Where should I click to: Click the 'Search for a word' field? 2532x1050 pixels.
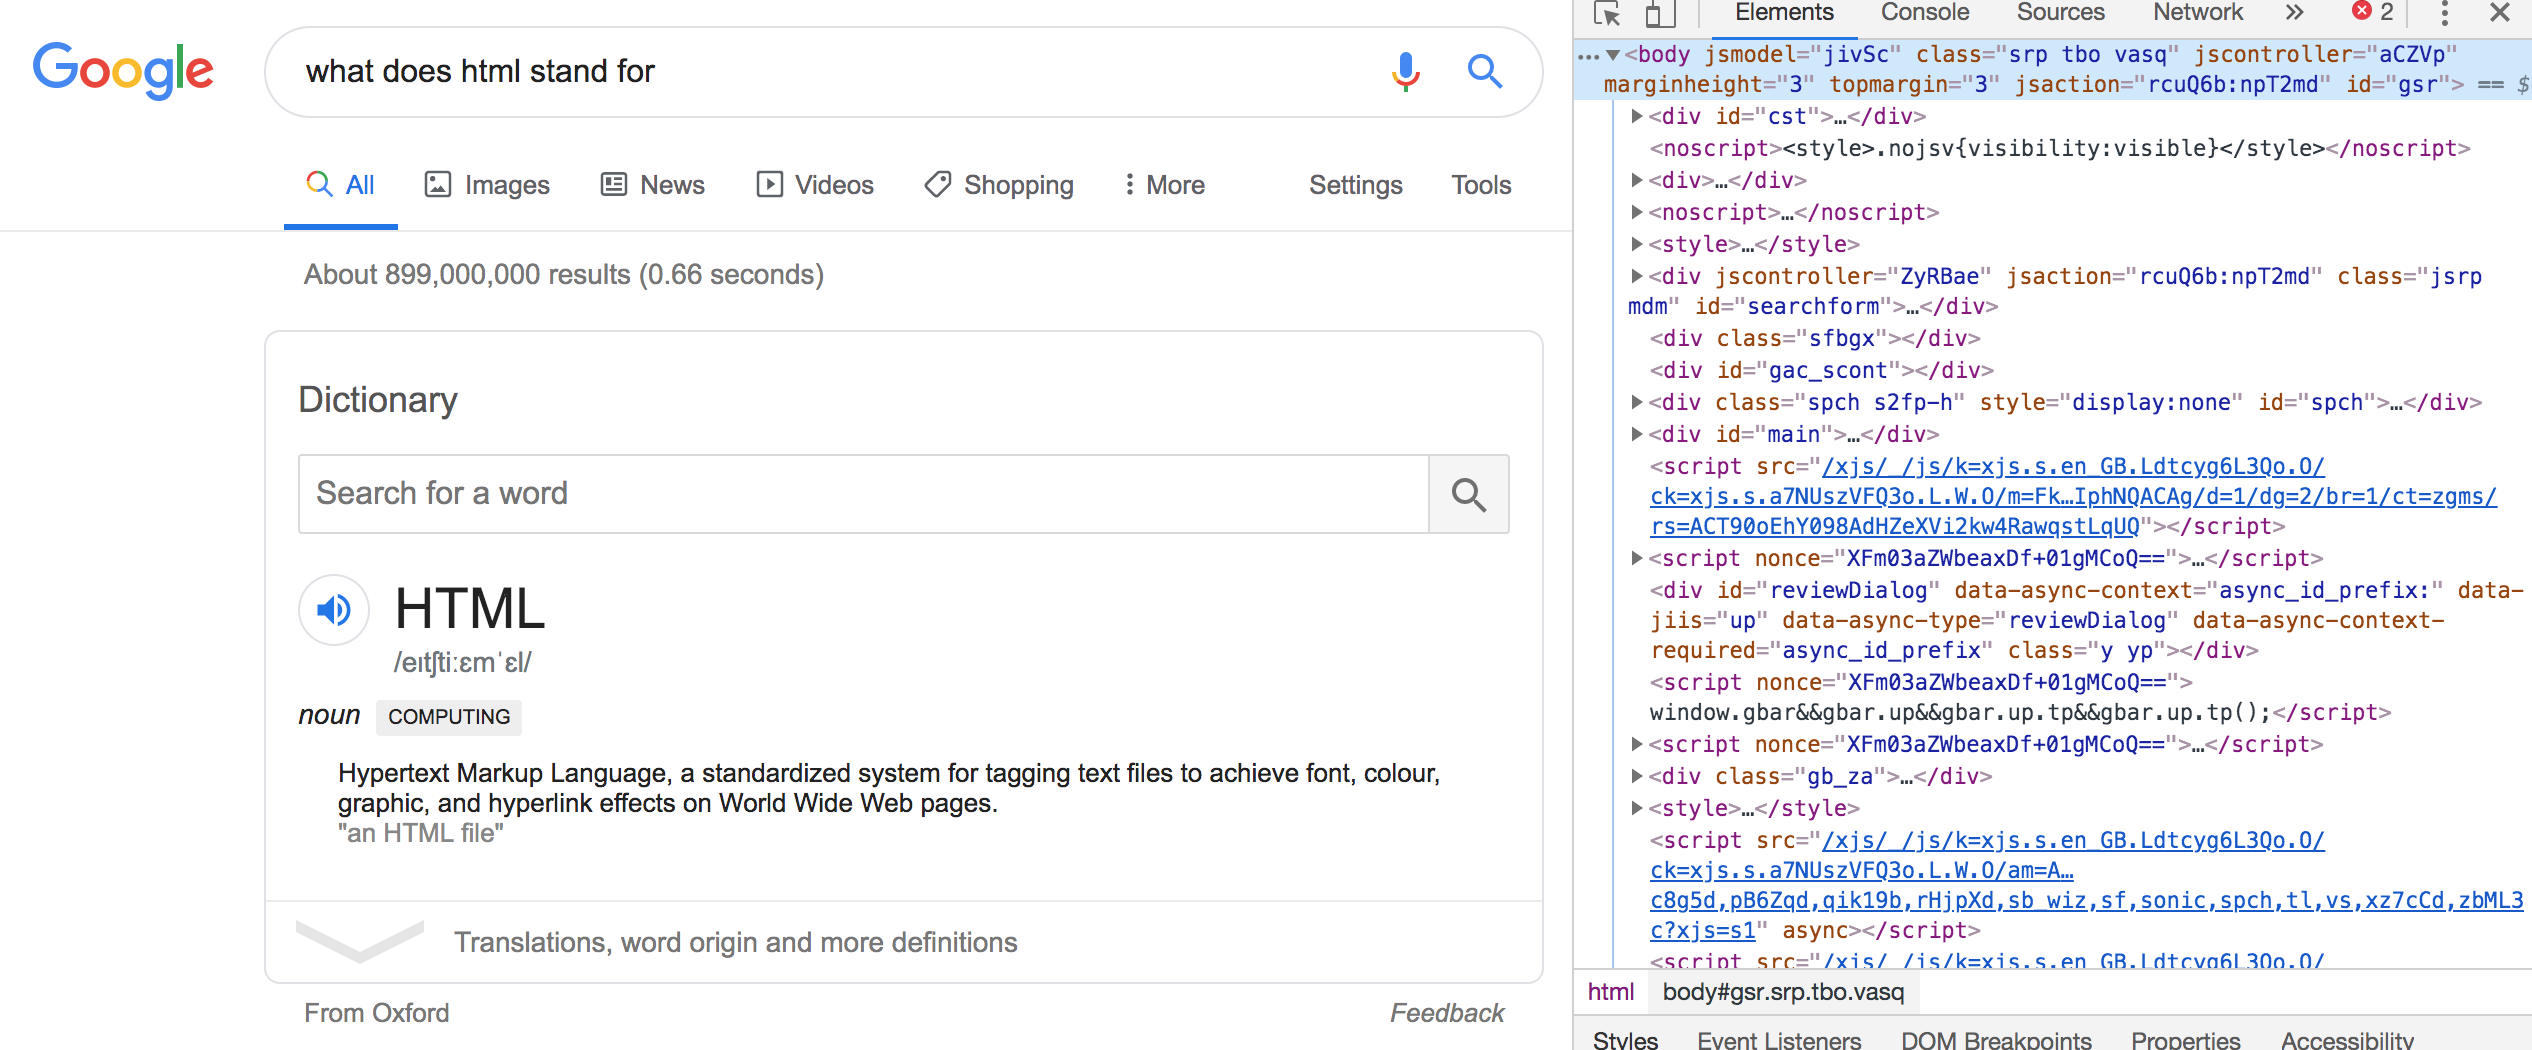point(863,494)
